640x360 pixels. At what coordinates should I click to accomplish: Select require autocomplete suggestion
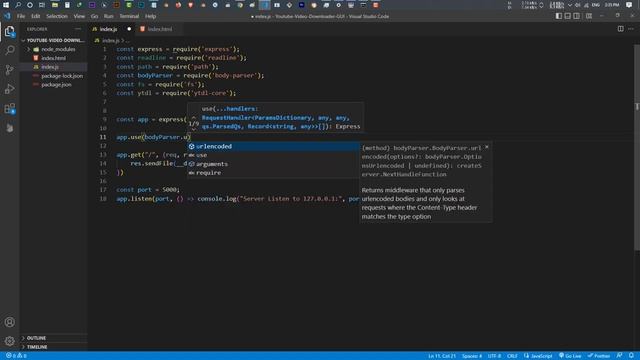point(273,173)
